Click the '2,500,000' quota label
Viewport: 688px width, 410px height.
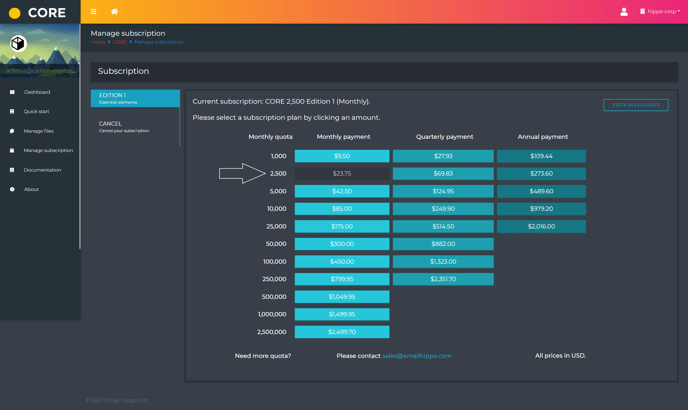coord(272,331)
